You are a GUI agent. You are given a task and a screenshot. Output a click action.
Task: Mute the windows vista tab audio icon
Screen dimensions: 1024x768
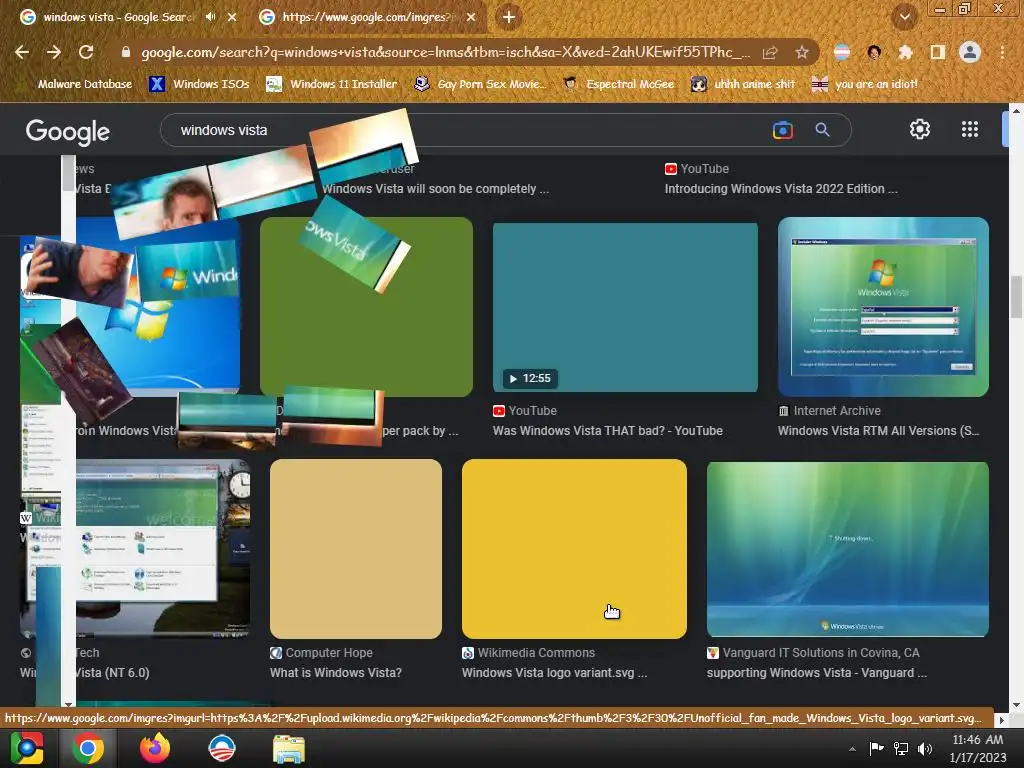210,17
